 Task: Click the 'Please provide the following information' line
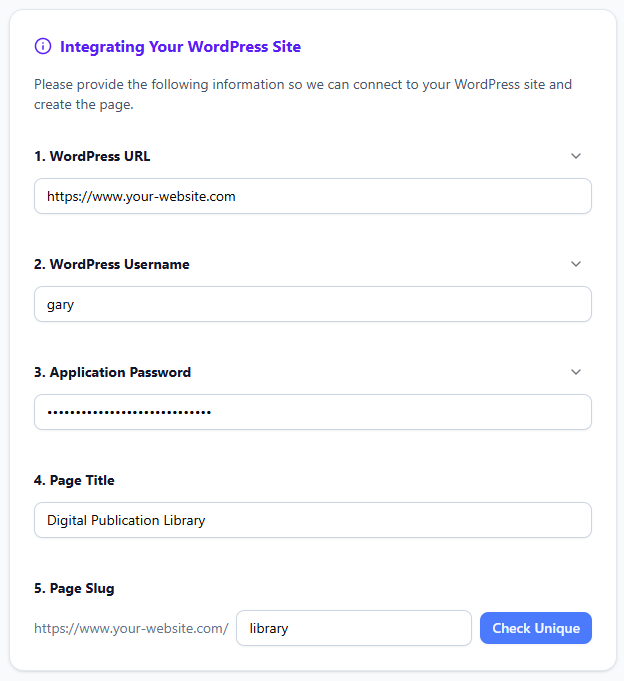coord(302,84)
